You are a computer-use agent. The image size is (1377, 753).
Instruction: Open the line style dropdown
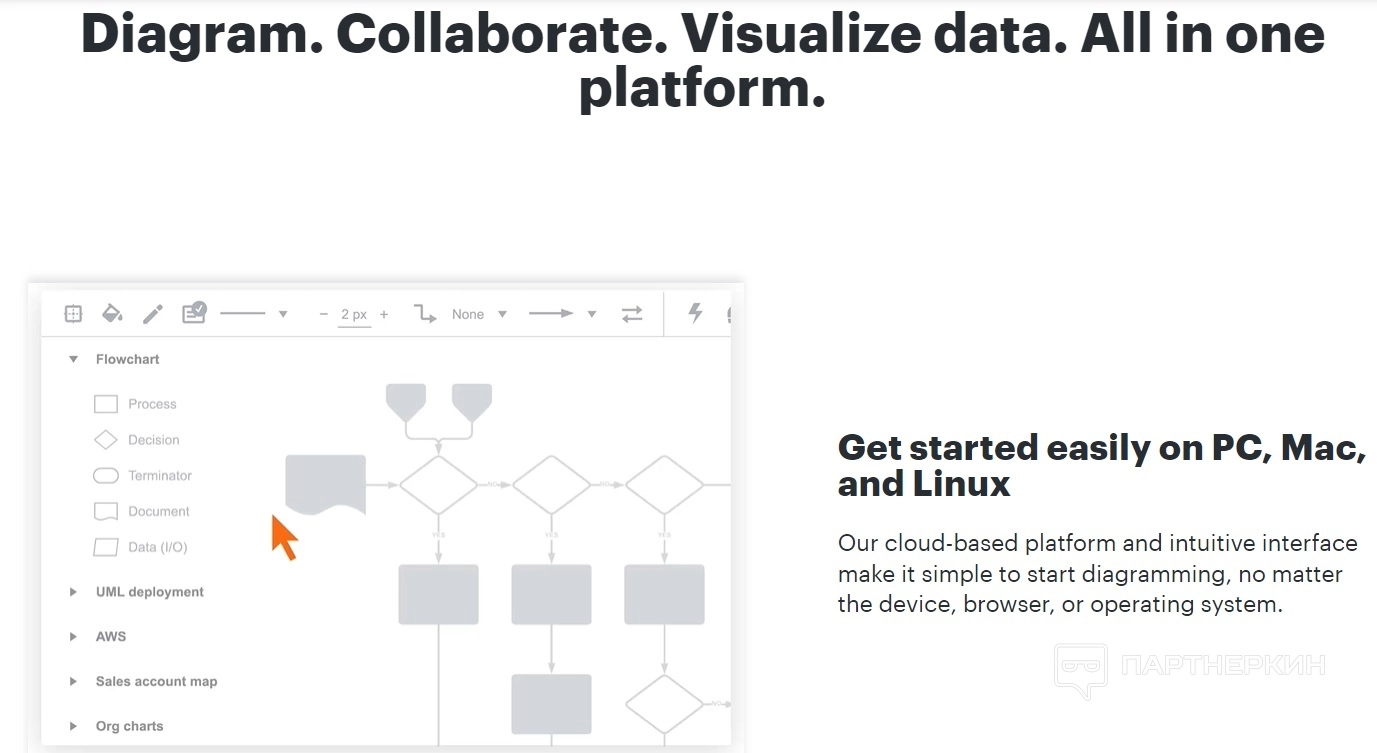(283, 314)
